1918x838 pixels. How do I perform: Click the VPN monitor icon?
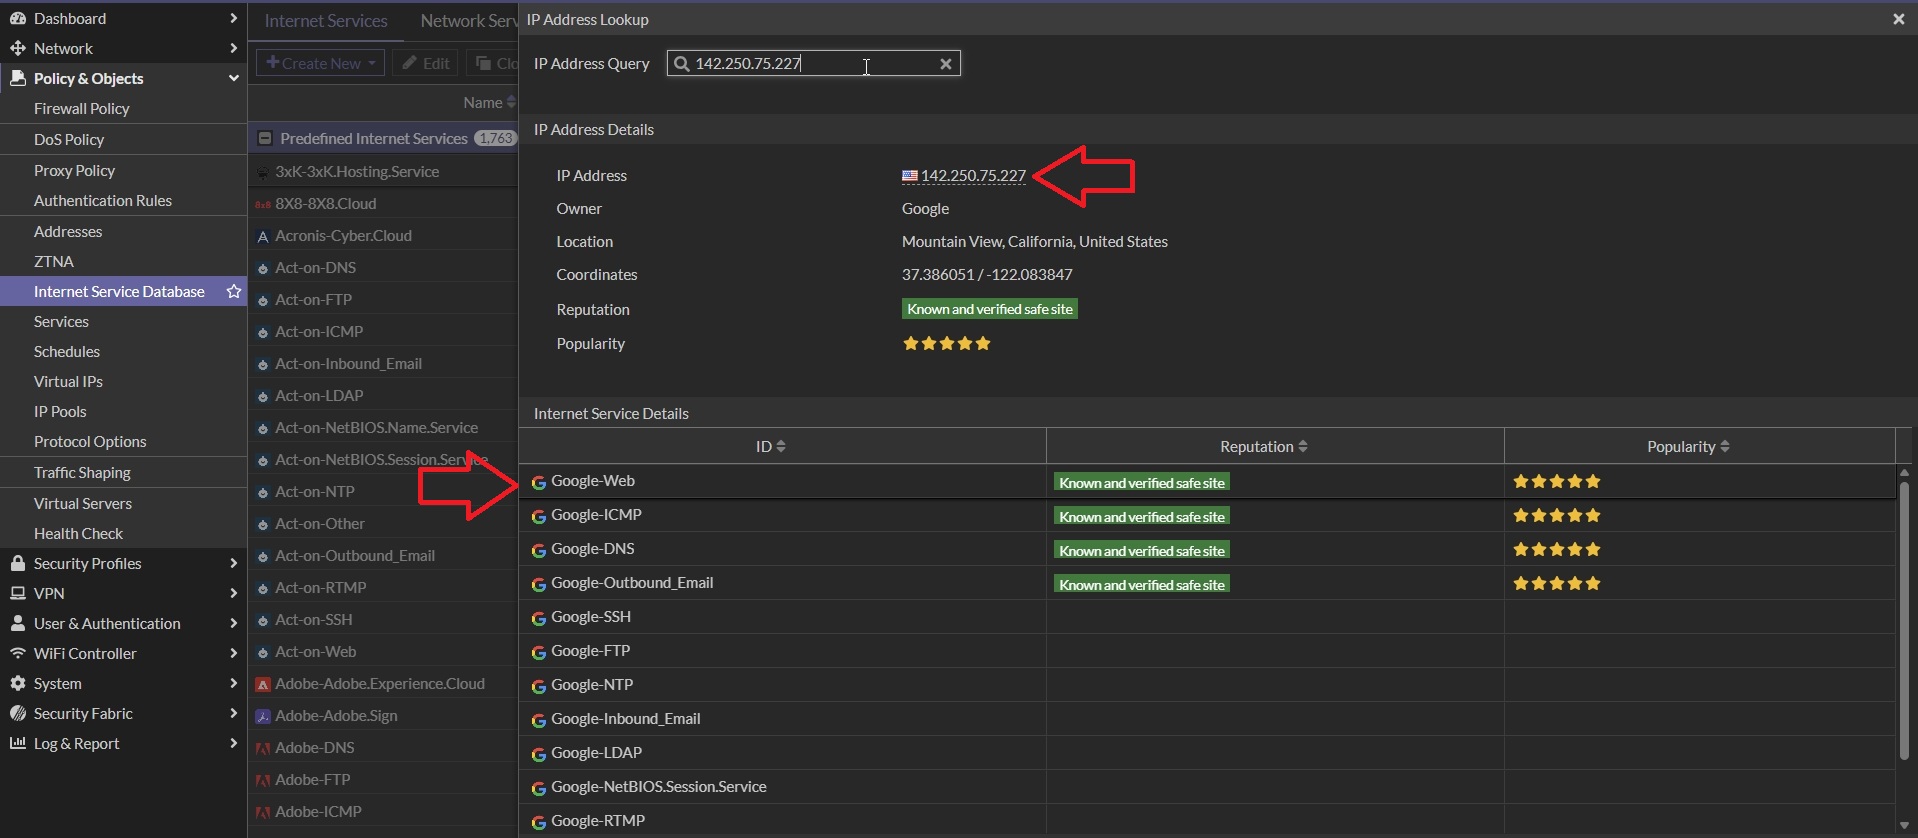pyautogui.click(x=18, y=593)
